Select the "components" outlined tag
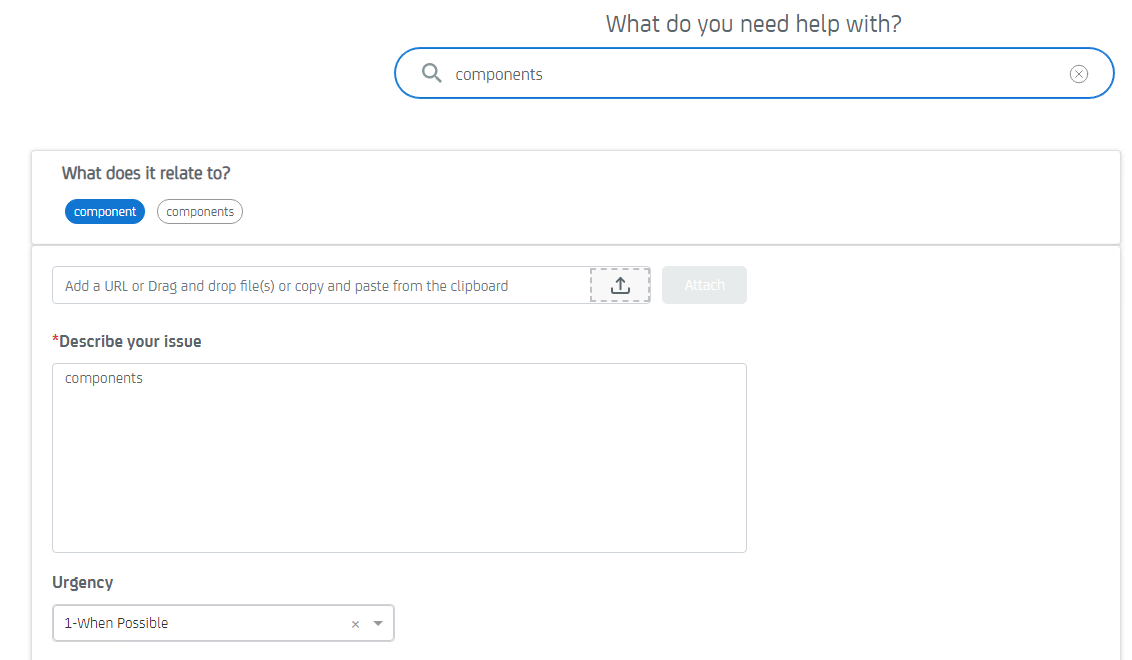This screenshot has width=1132, height=660. 200,212
